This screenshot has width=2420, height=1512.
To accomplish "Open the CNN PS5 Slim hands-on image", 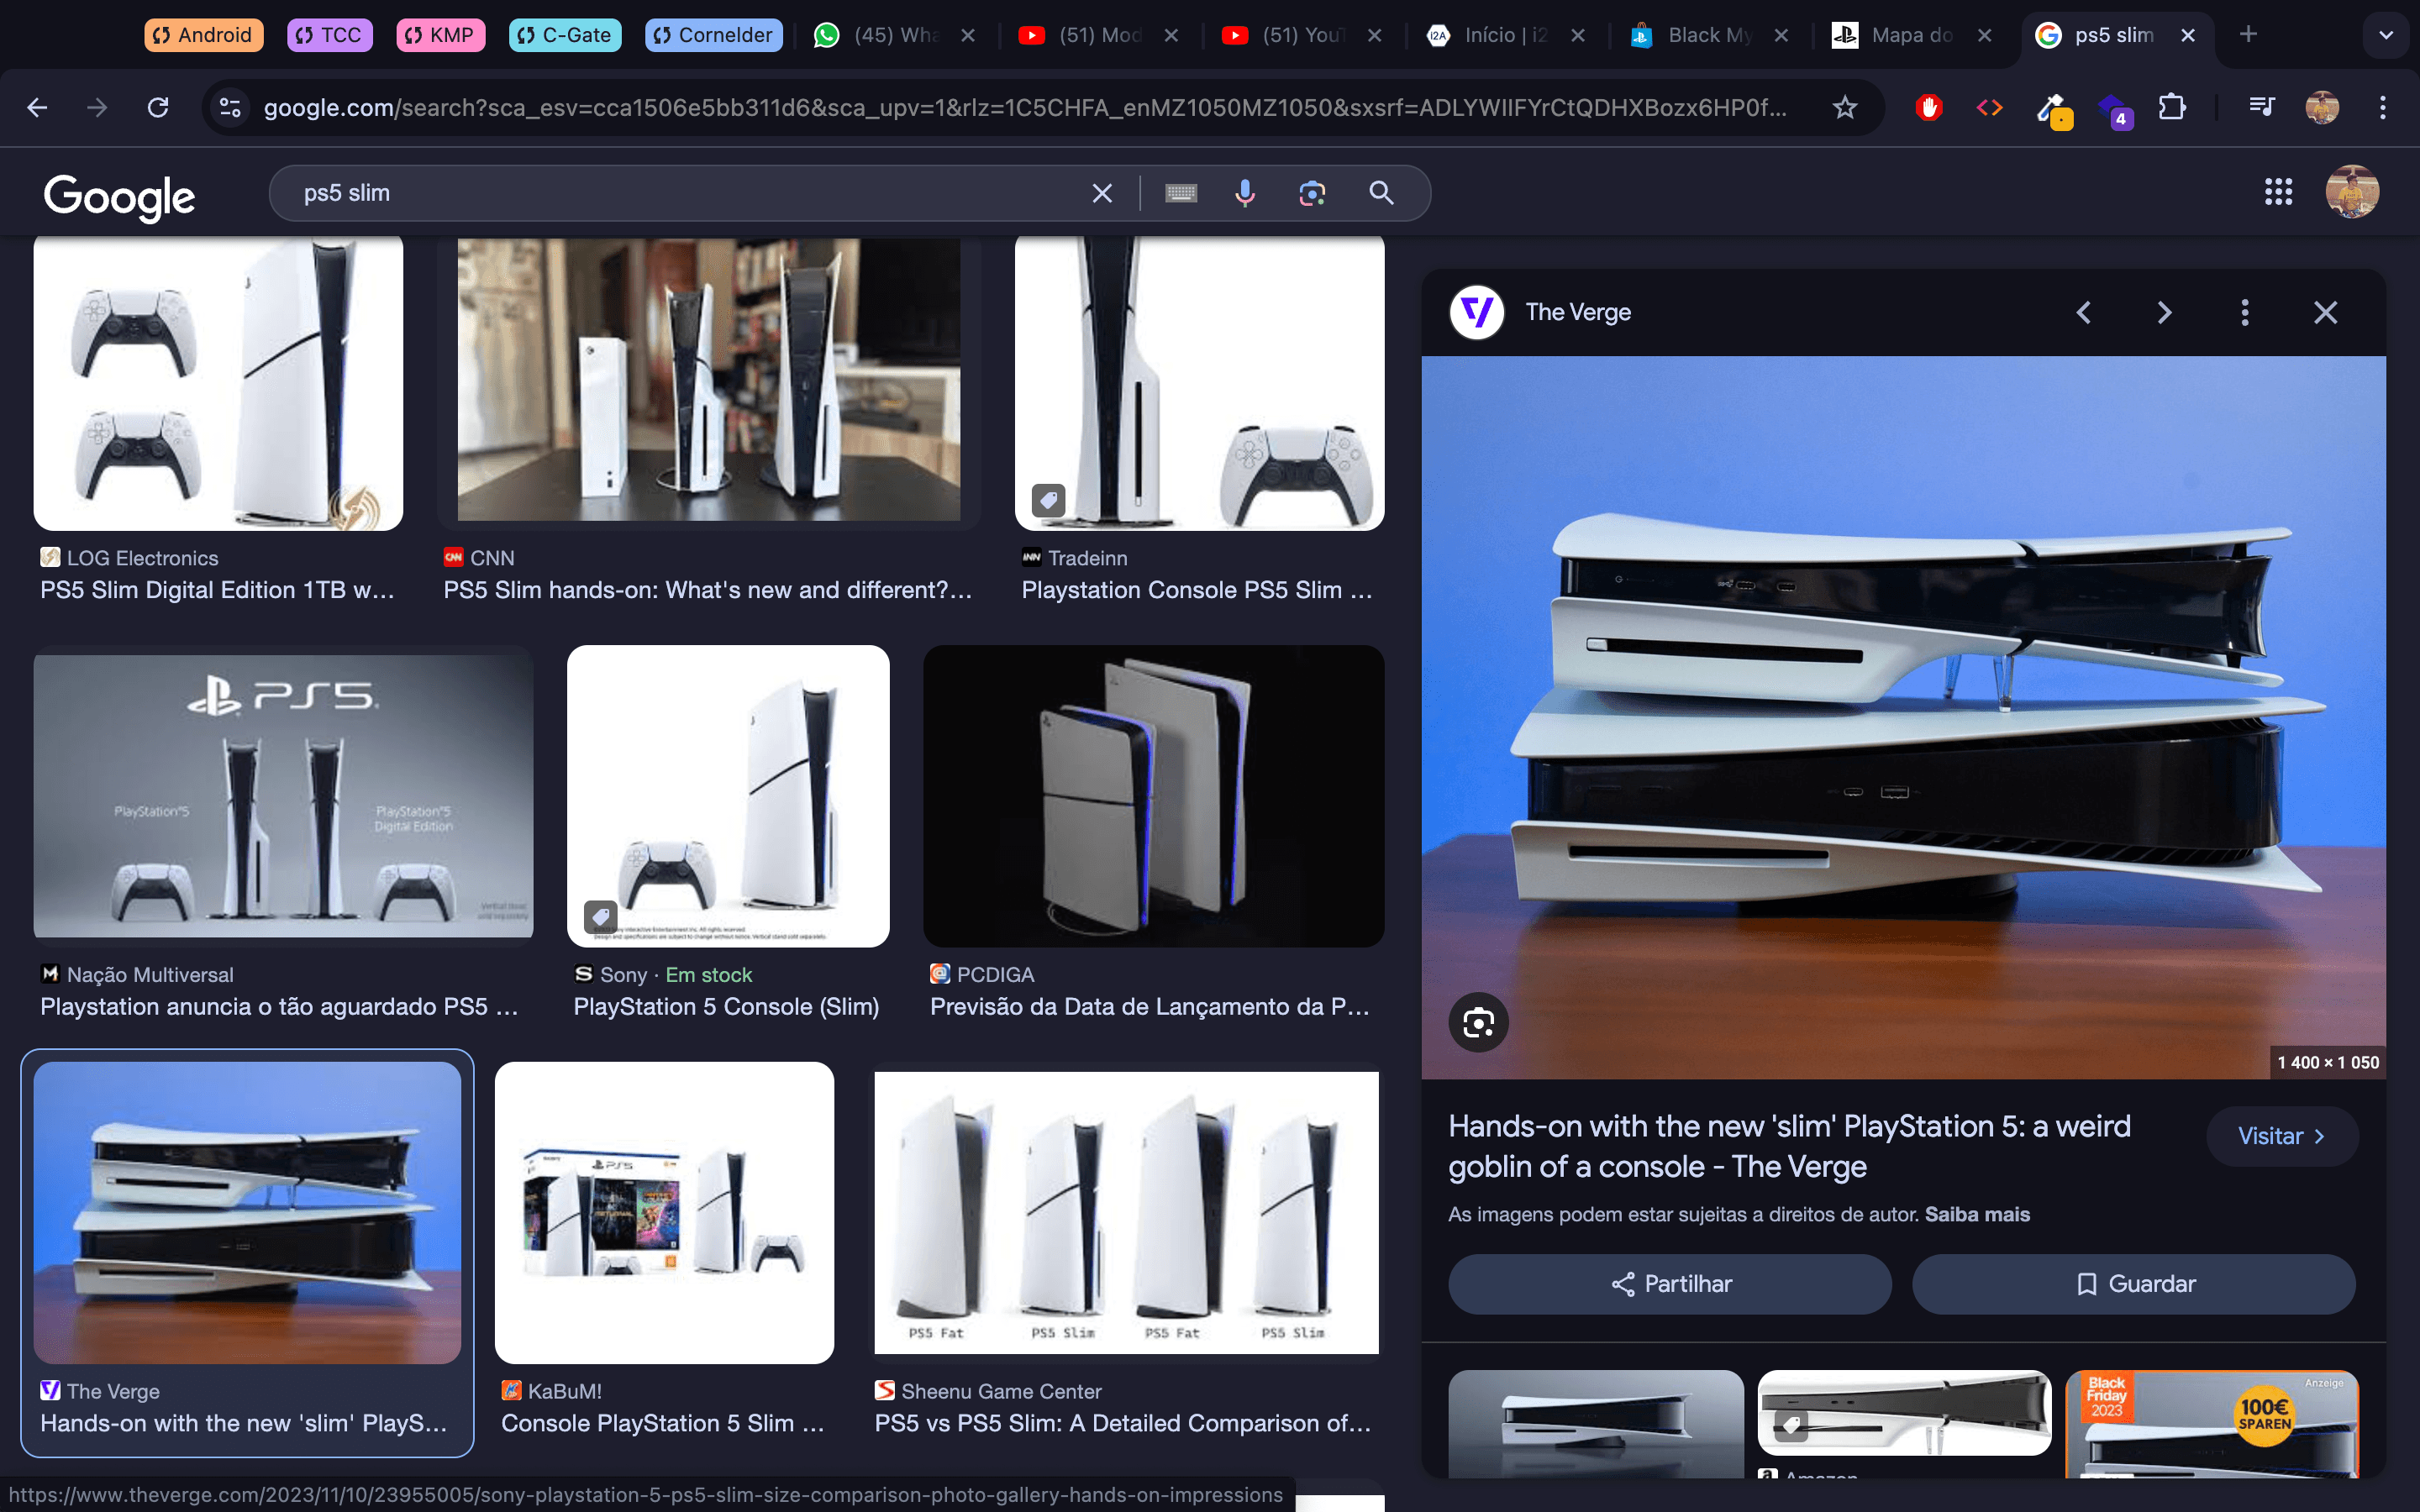I will pos(708,380).
